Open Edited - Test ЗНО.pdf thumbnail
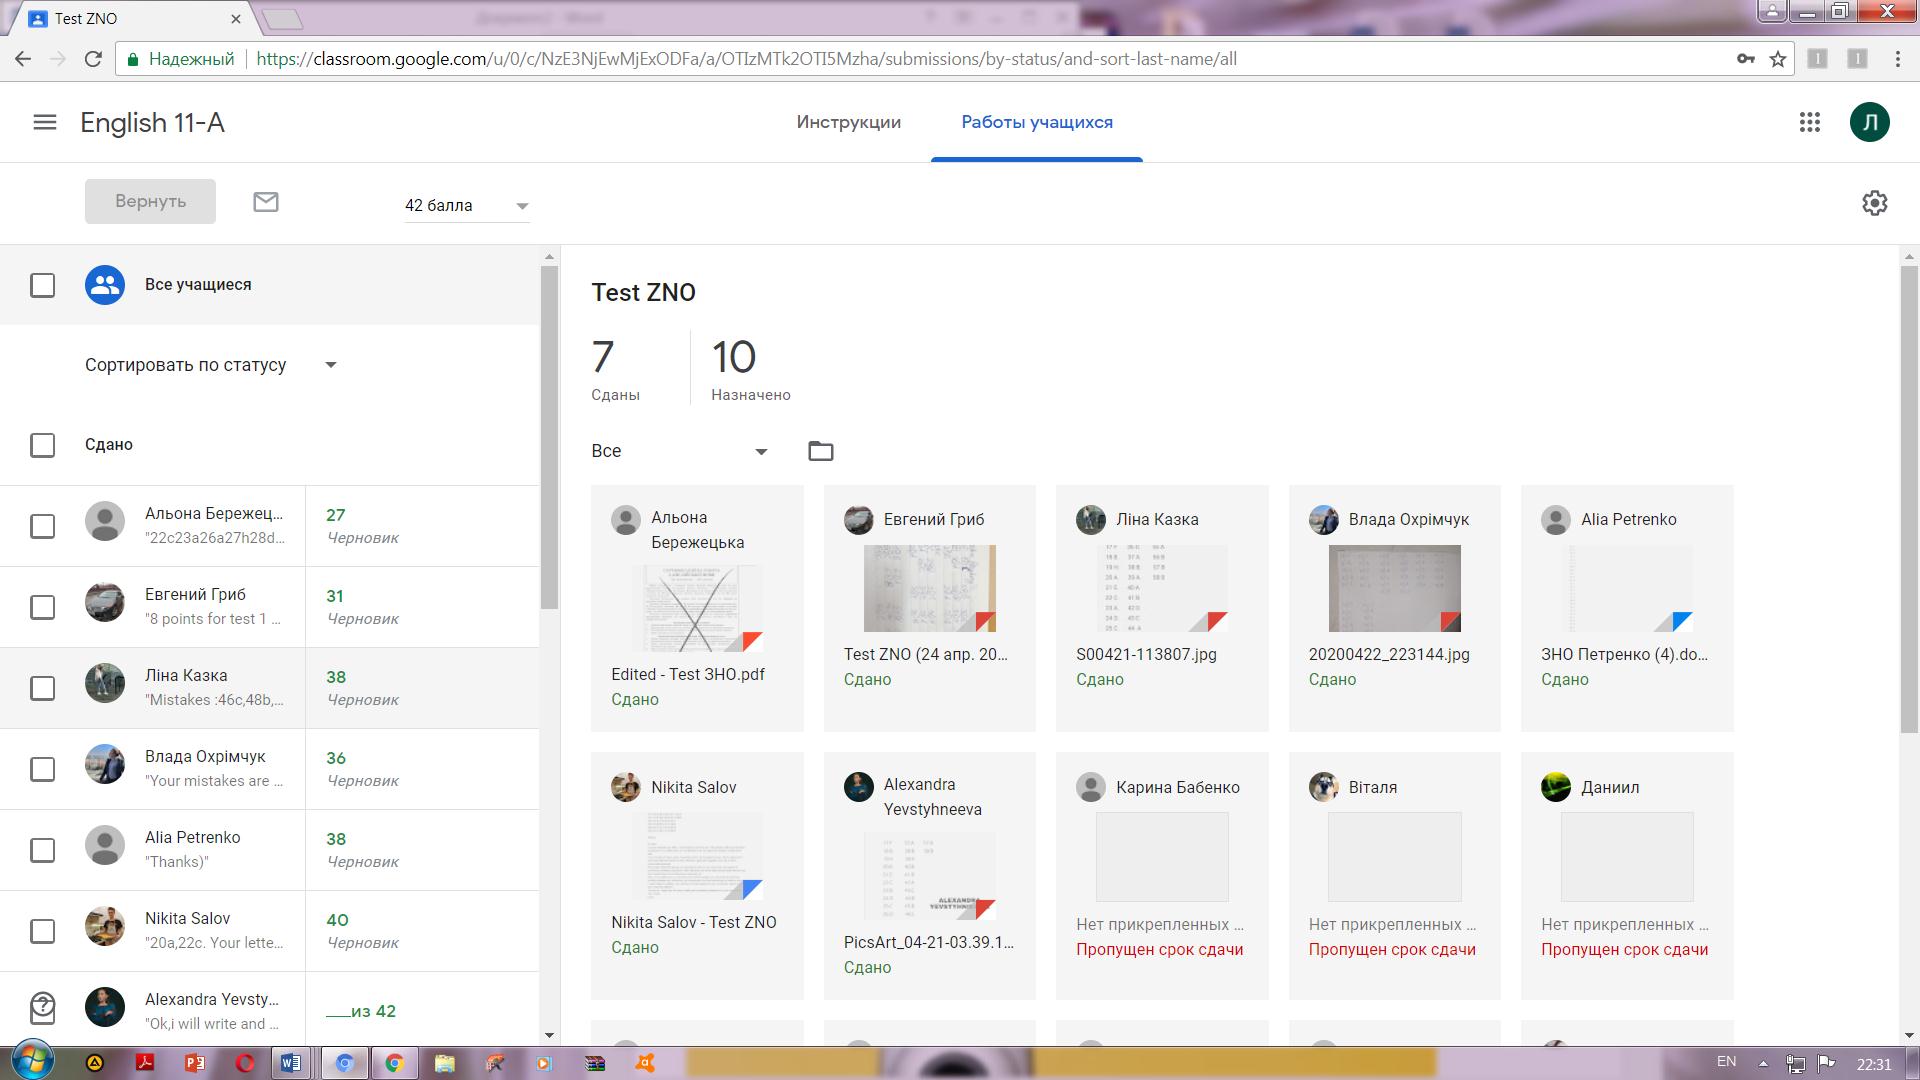The width and height of the screenshot is (1920, 1080). click(x=697, y=608)
